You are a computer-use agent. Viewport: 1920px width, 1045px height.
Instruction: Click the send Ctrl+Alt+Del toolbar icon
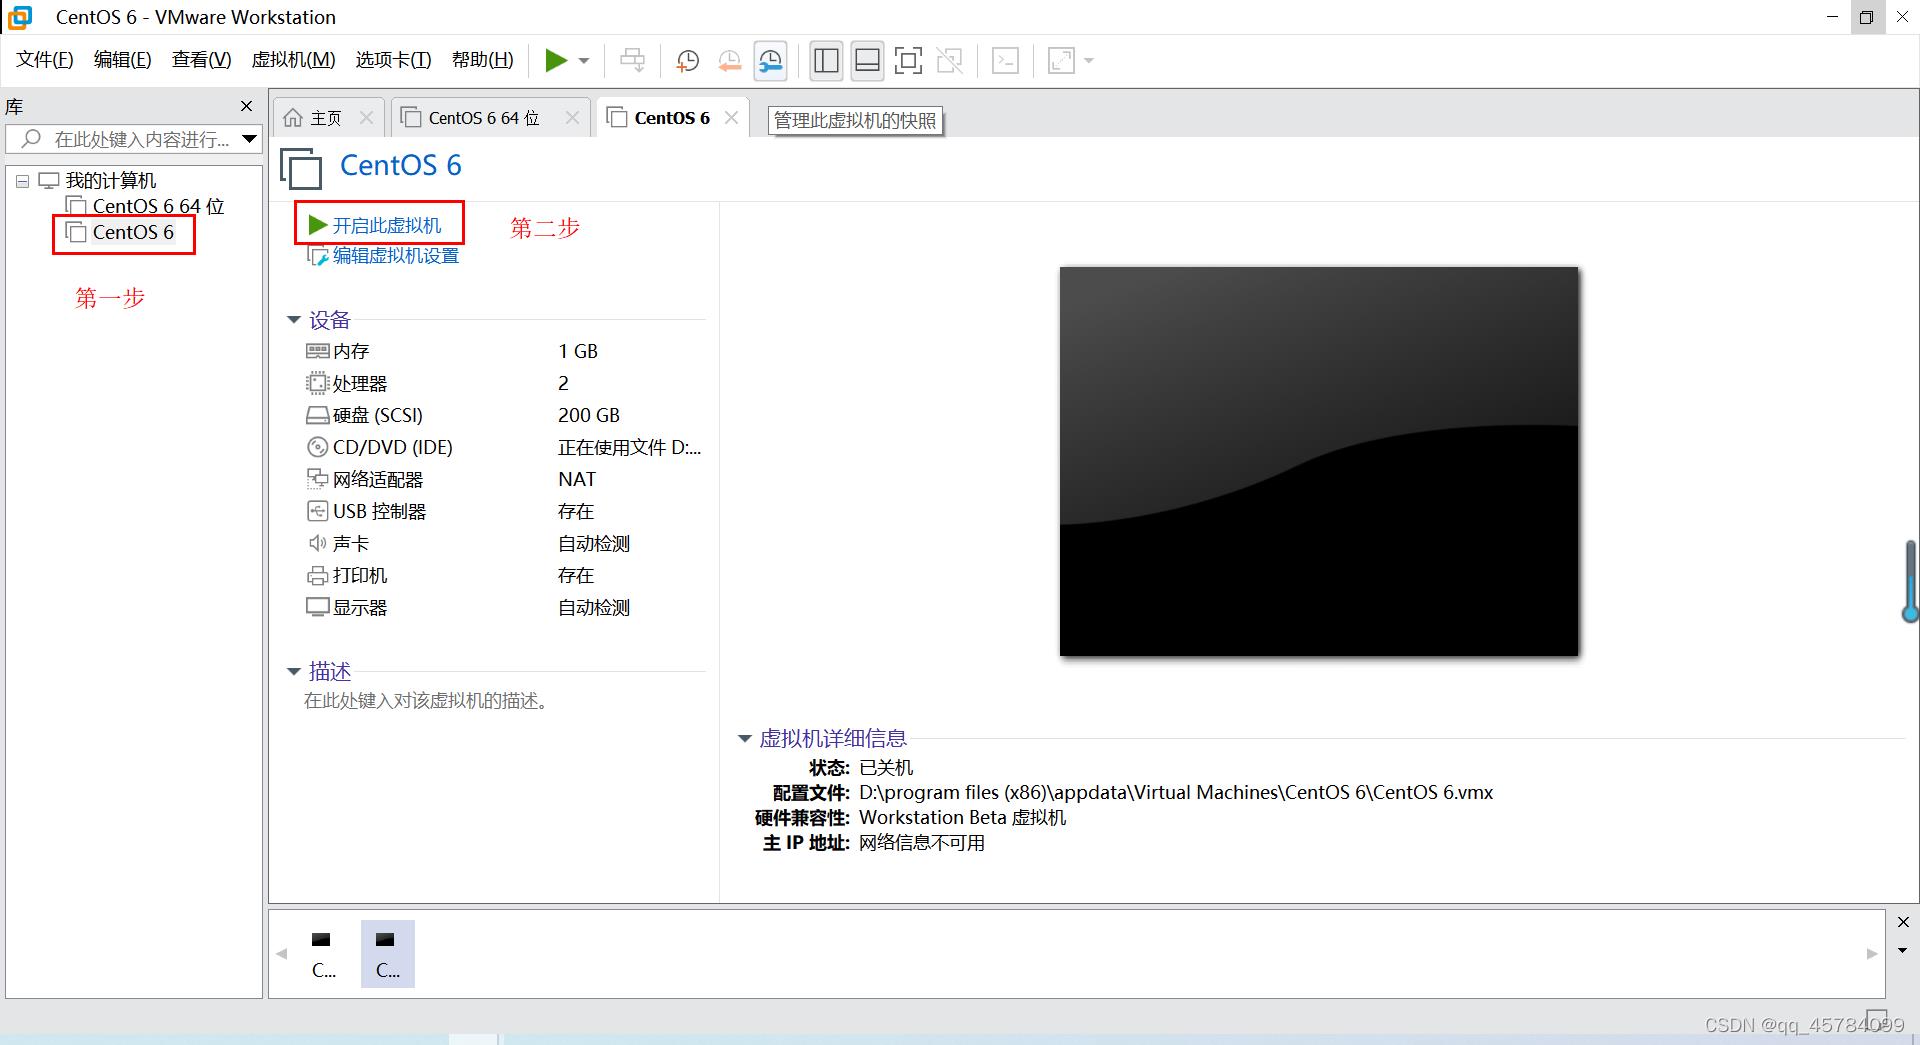click(632, 61)
